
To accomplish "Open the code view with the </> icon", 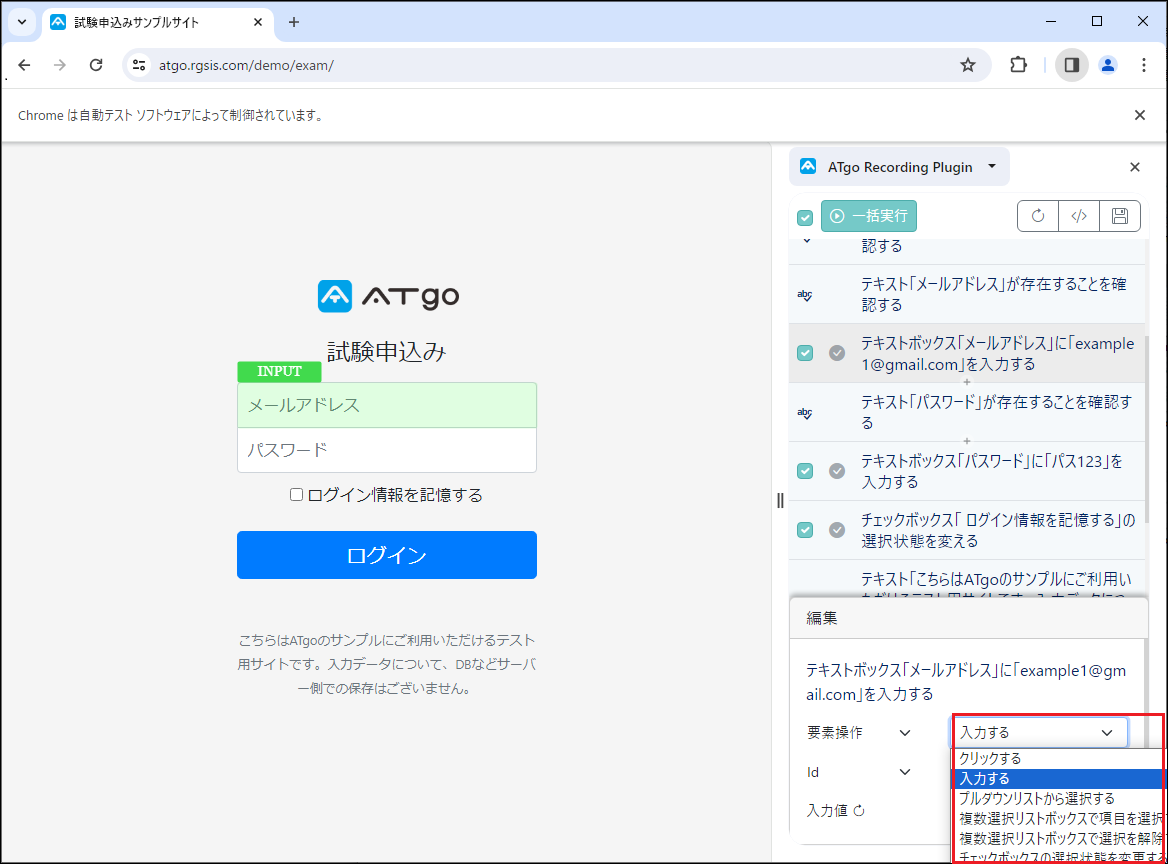I will [1078, 215].
